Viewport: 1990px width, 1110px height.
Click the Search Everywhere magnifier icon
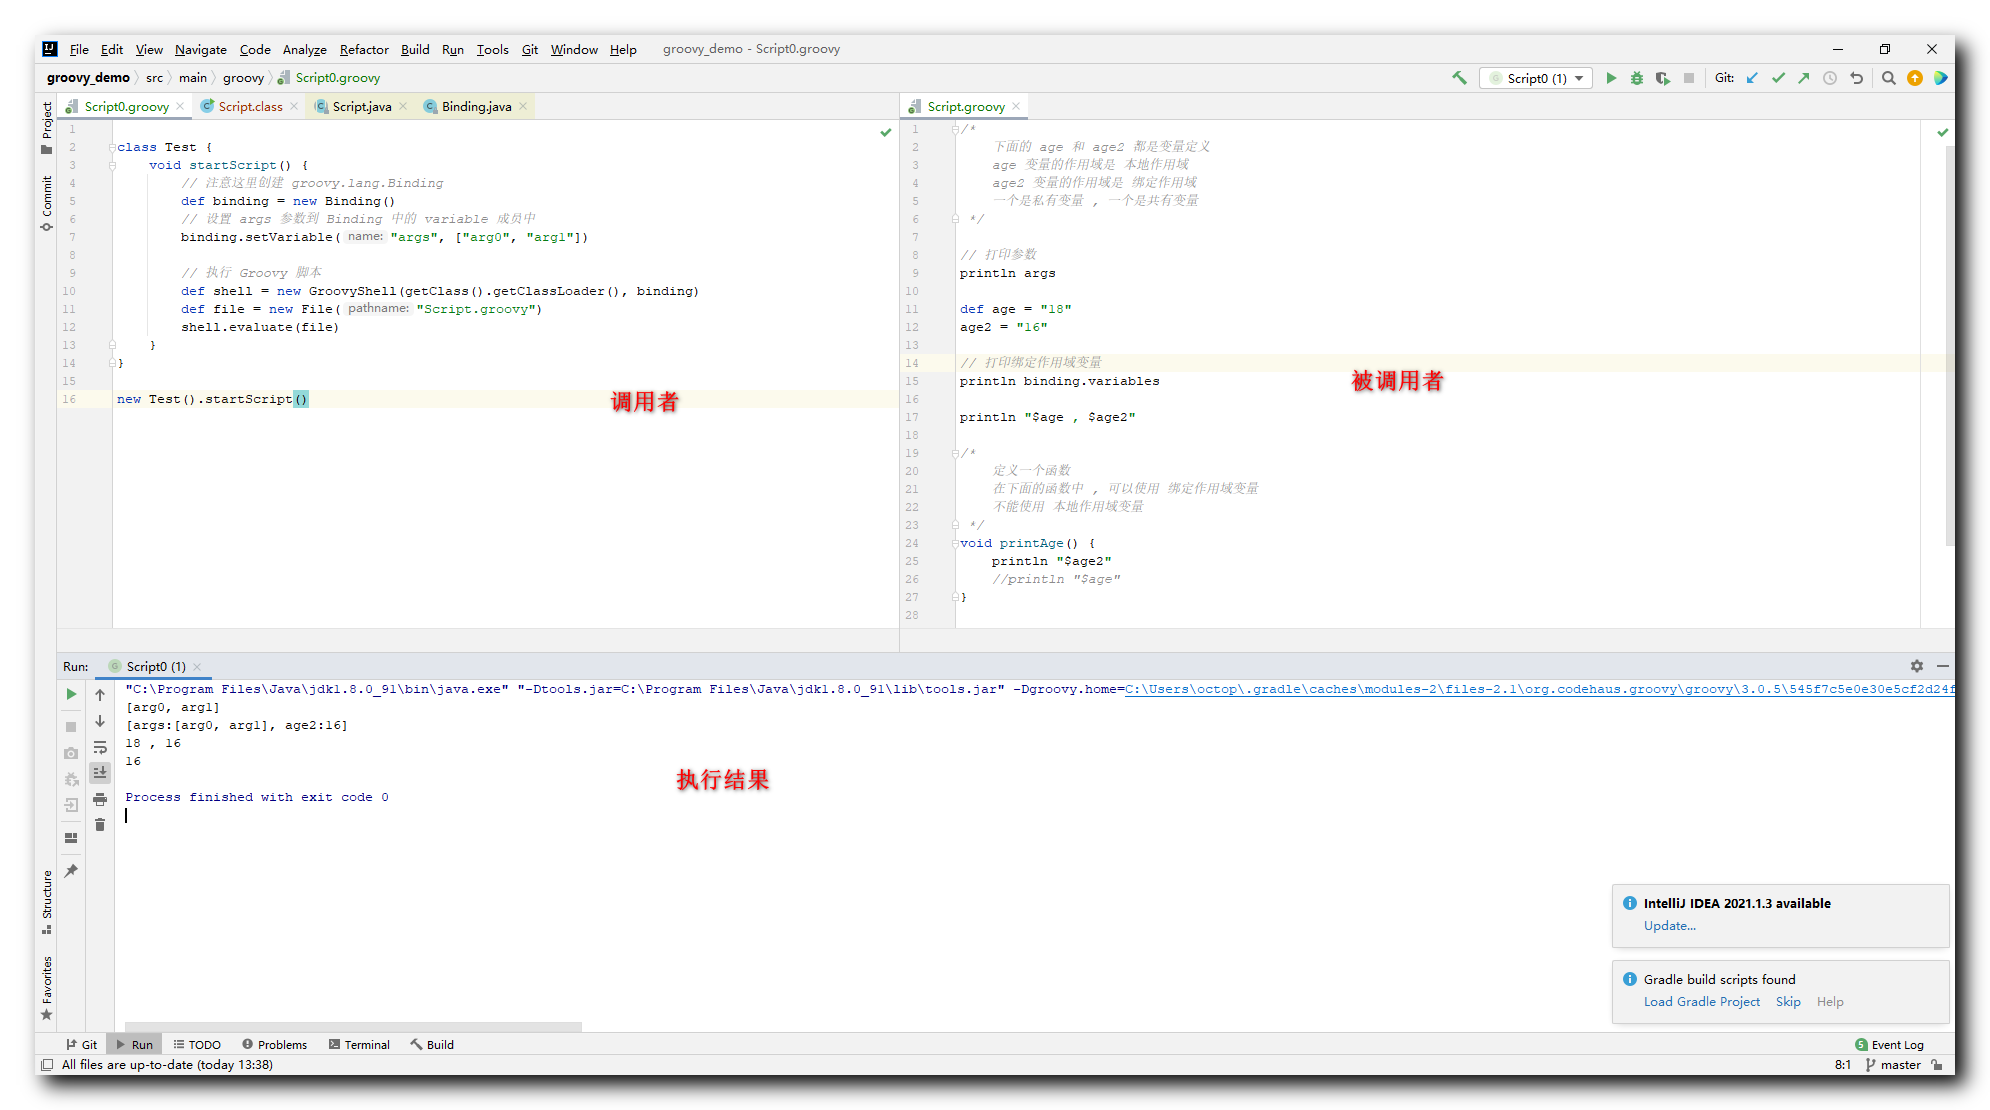[x=1889, y=78]
